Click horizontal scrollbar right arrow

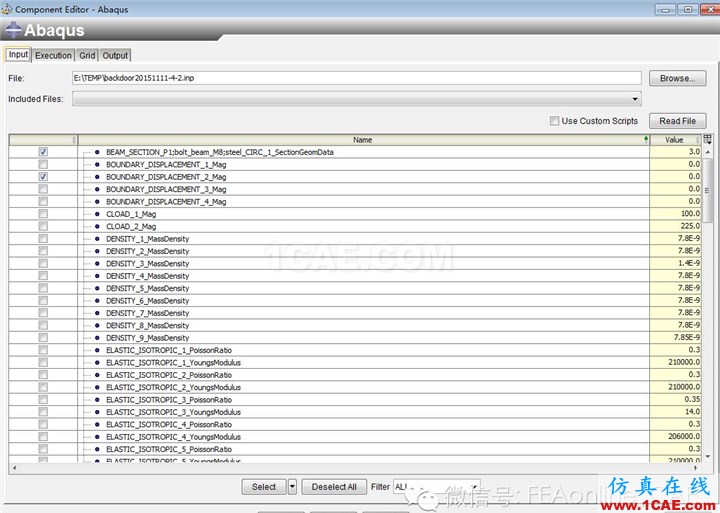[696, 468]
